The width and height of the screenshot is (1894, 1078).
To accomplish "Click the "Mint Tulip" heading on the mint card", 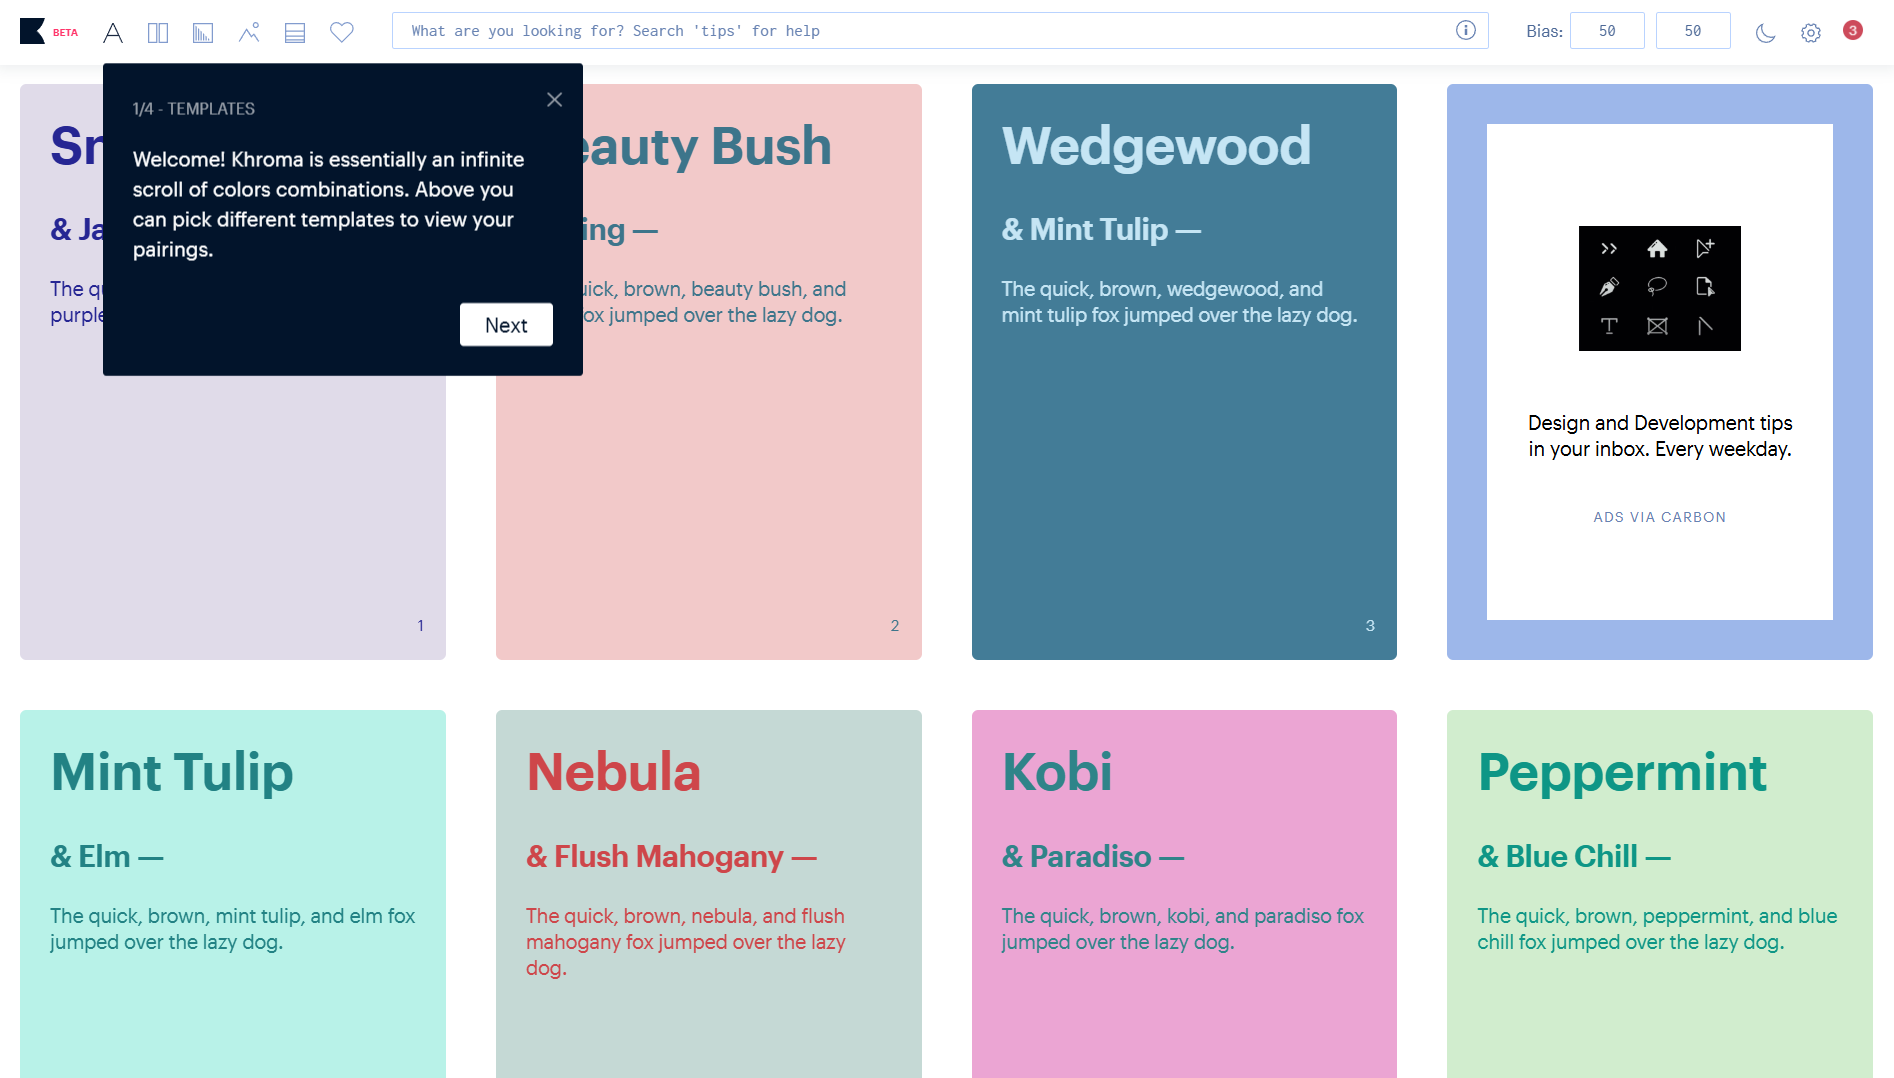I will click(x=172, y=773).
